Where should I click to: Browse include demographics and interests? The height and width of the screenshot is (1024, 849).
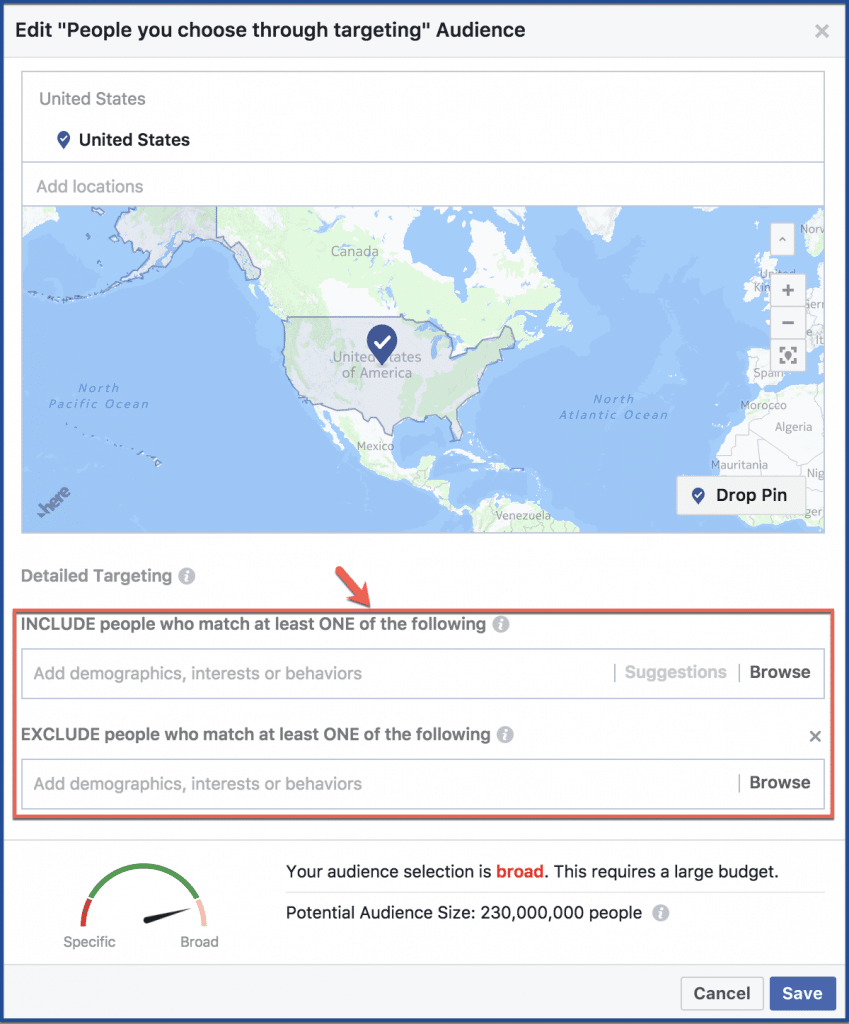(x=780, y=673)
